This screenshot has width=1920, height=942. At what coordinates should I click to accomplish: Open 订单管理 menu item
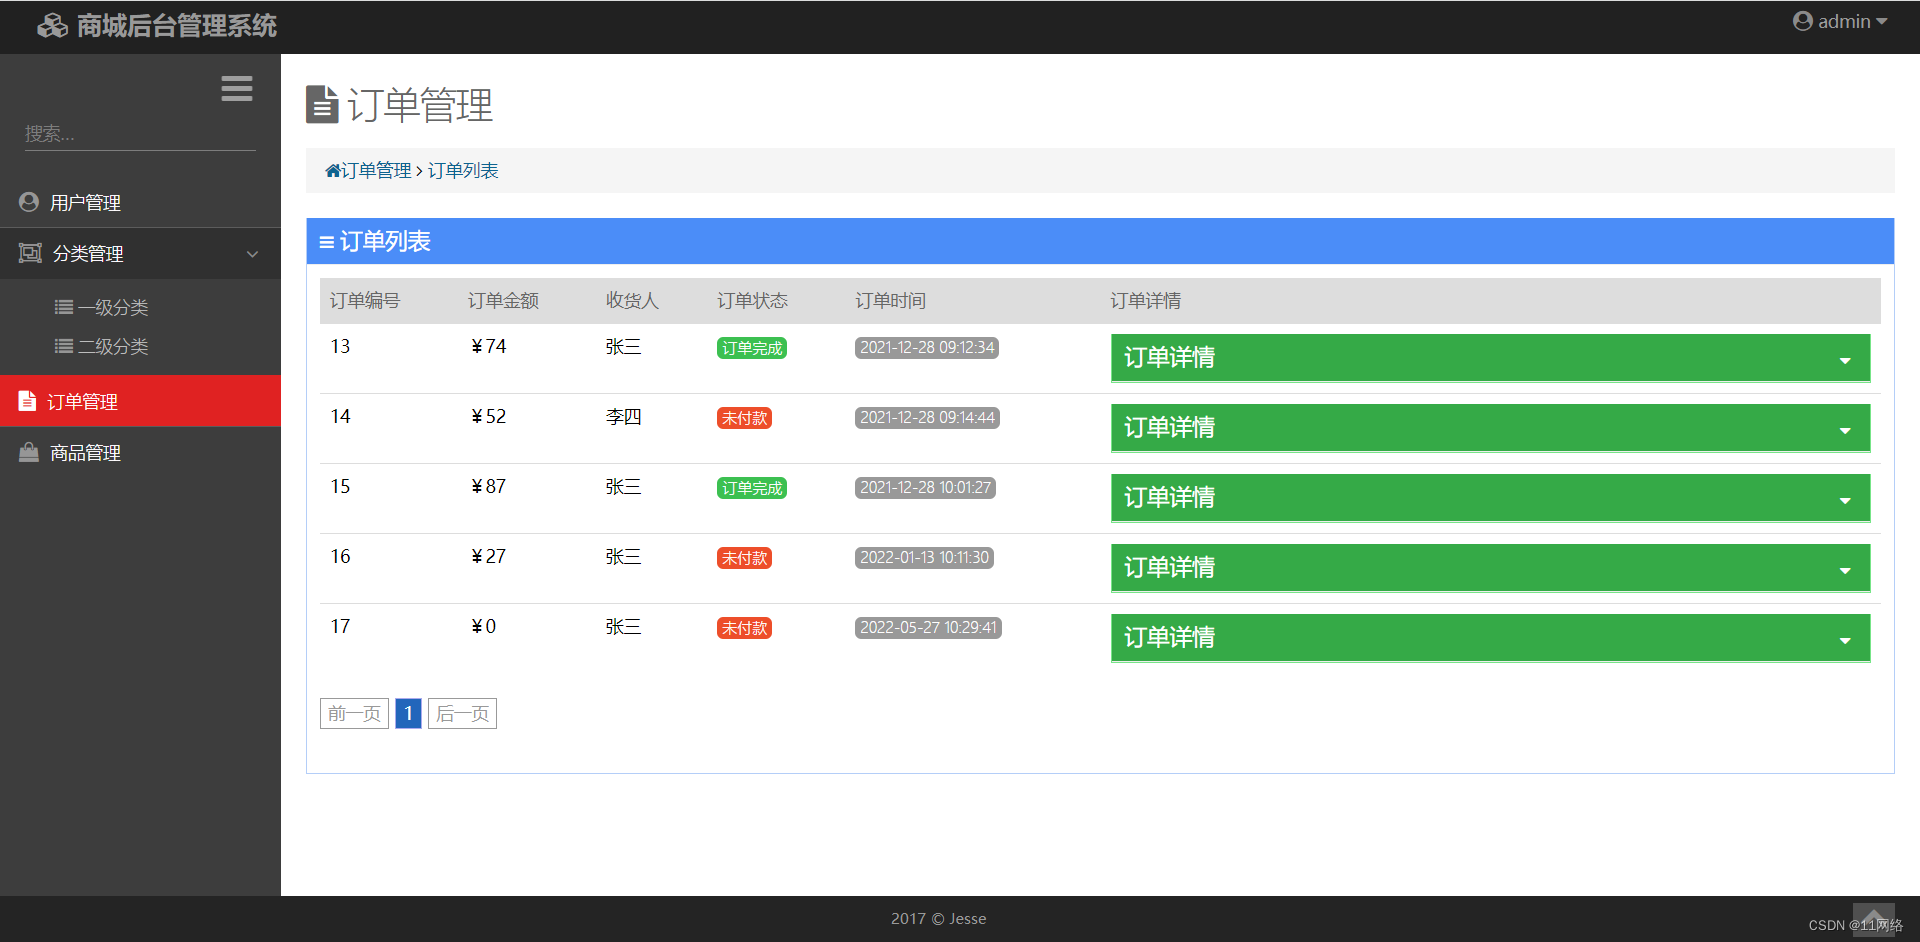[x=140, y=401]
